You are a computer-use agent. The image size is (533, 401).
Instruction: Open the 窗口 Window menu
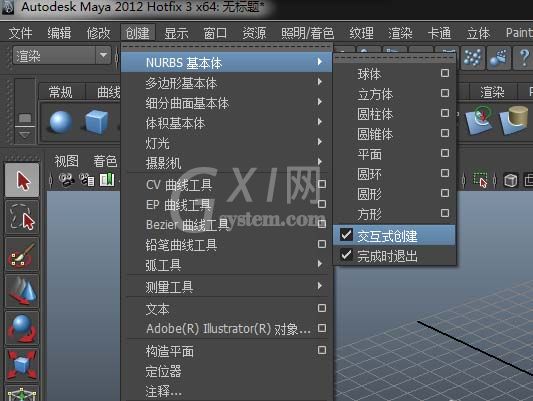(215, 33)
